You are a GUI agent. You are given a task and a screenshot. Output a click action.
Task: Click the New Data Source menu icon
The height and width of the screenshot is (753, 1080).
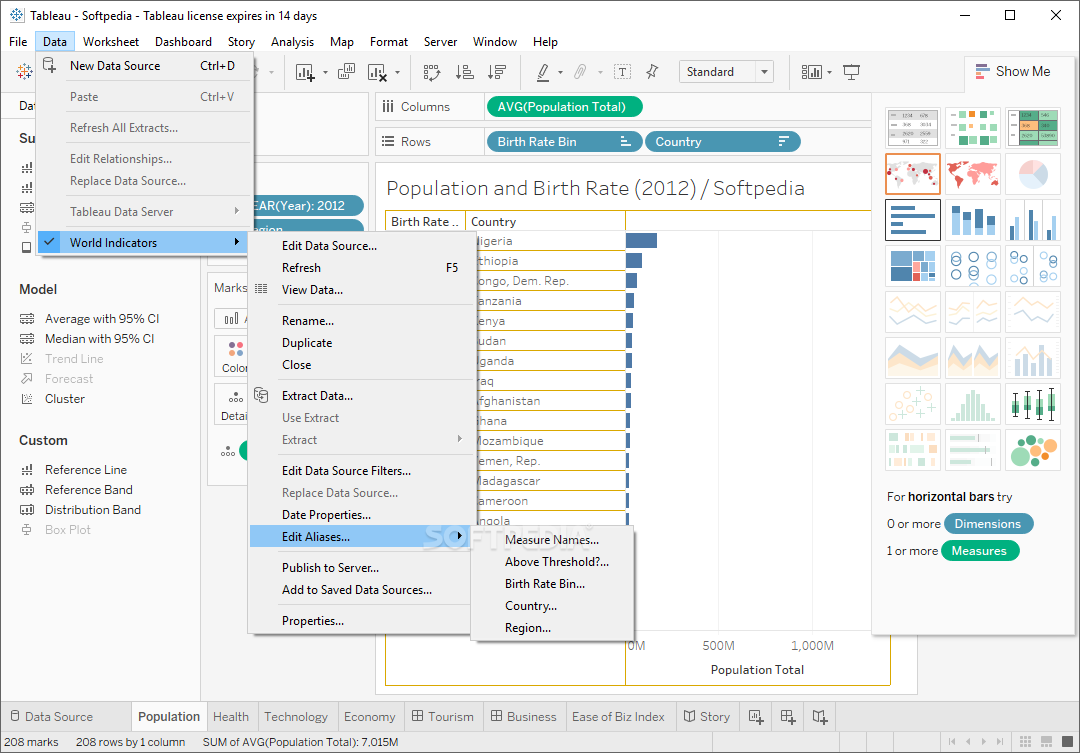point(50,65)
